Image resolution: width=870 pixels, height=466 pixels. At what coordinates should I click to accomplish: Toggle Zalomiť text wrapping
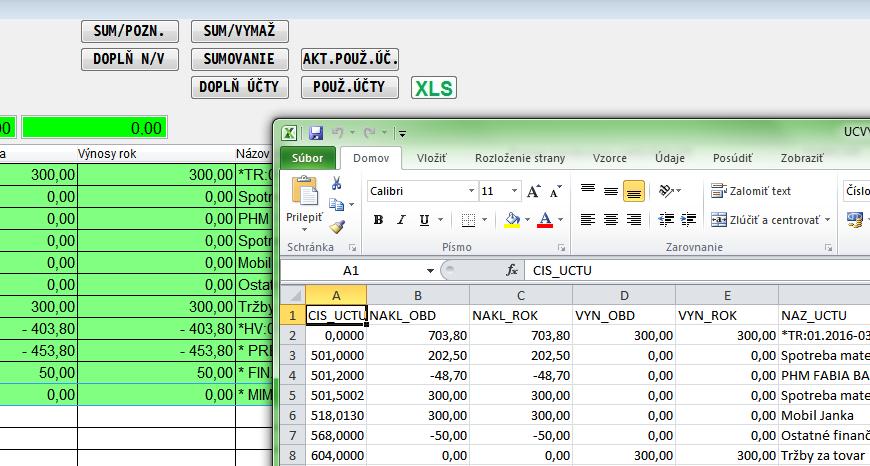point(751,191)
